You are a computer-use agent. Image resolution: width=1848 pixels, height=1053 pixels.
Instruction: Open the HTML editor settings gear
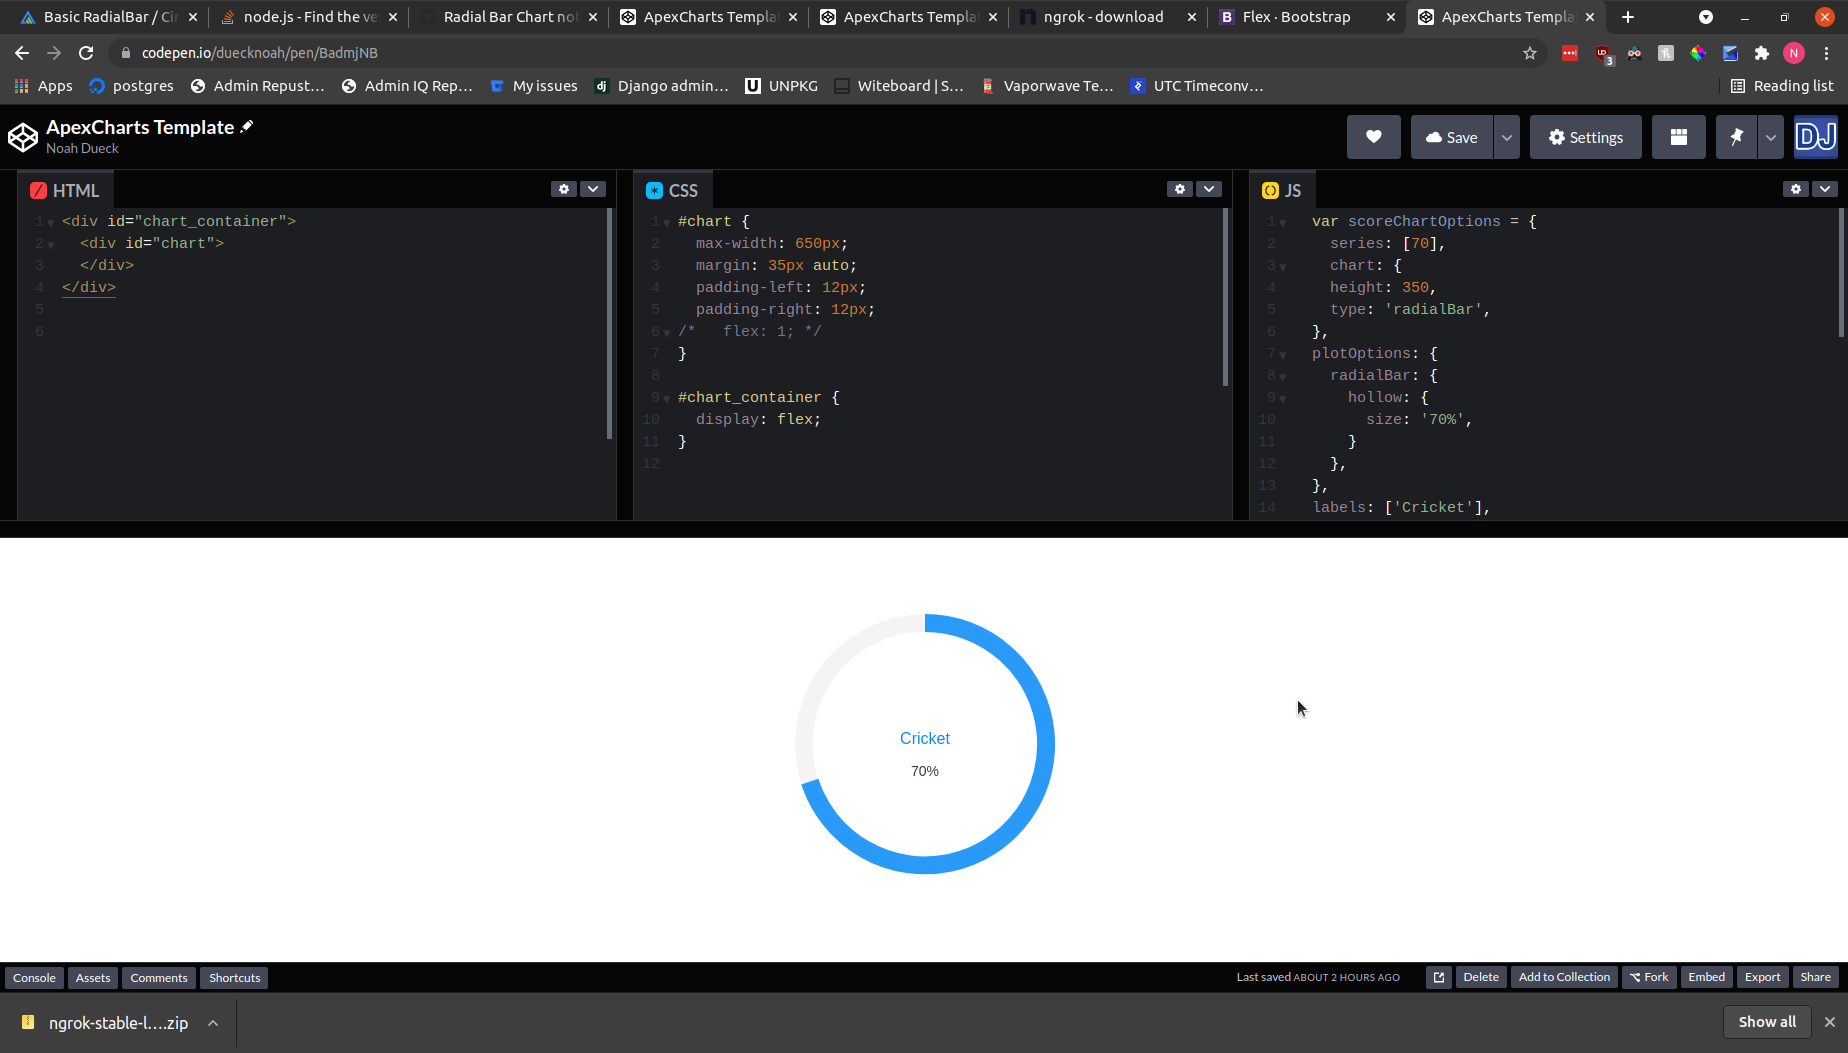[x=563, y=188]
